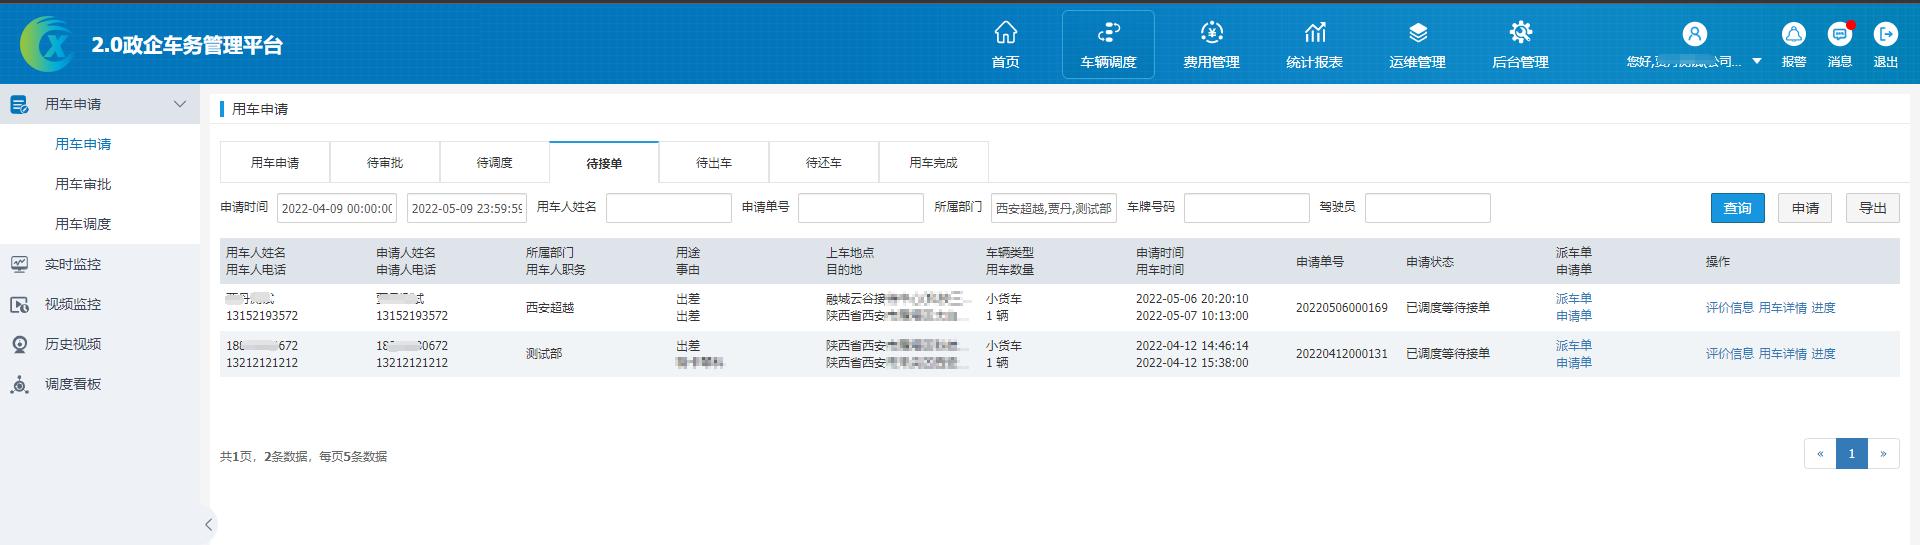Click the 查询 search button
This screenshot has width=1920, height=545.
tap(1738, 208)
